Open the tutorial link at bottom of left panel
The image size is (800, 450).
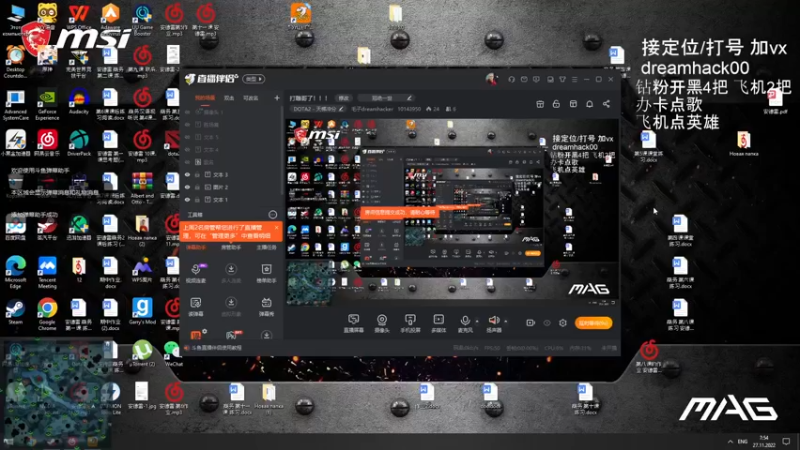point(216,348)
